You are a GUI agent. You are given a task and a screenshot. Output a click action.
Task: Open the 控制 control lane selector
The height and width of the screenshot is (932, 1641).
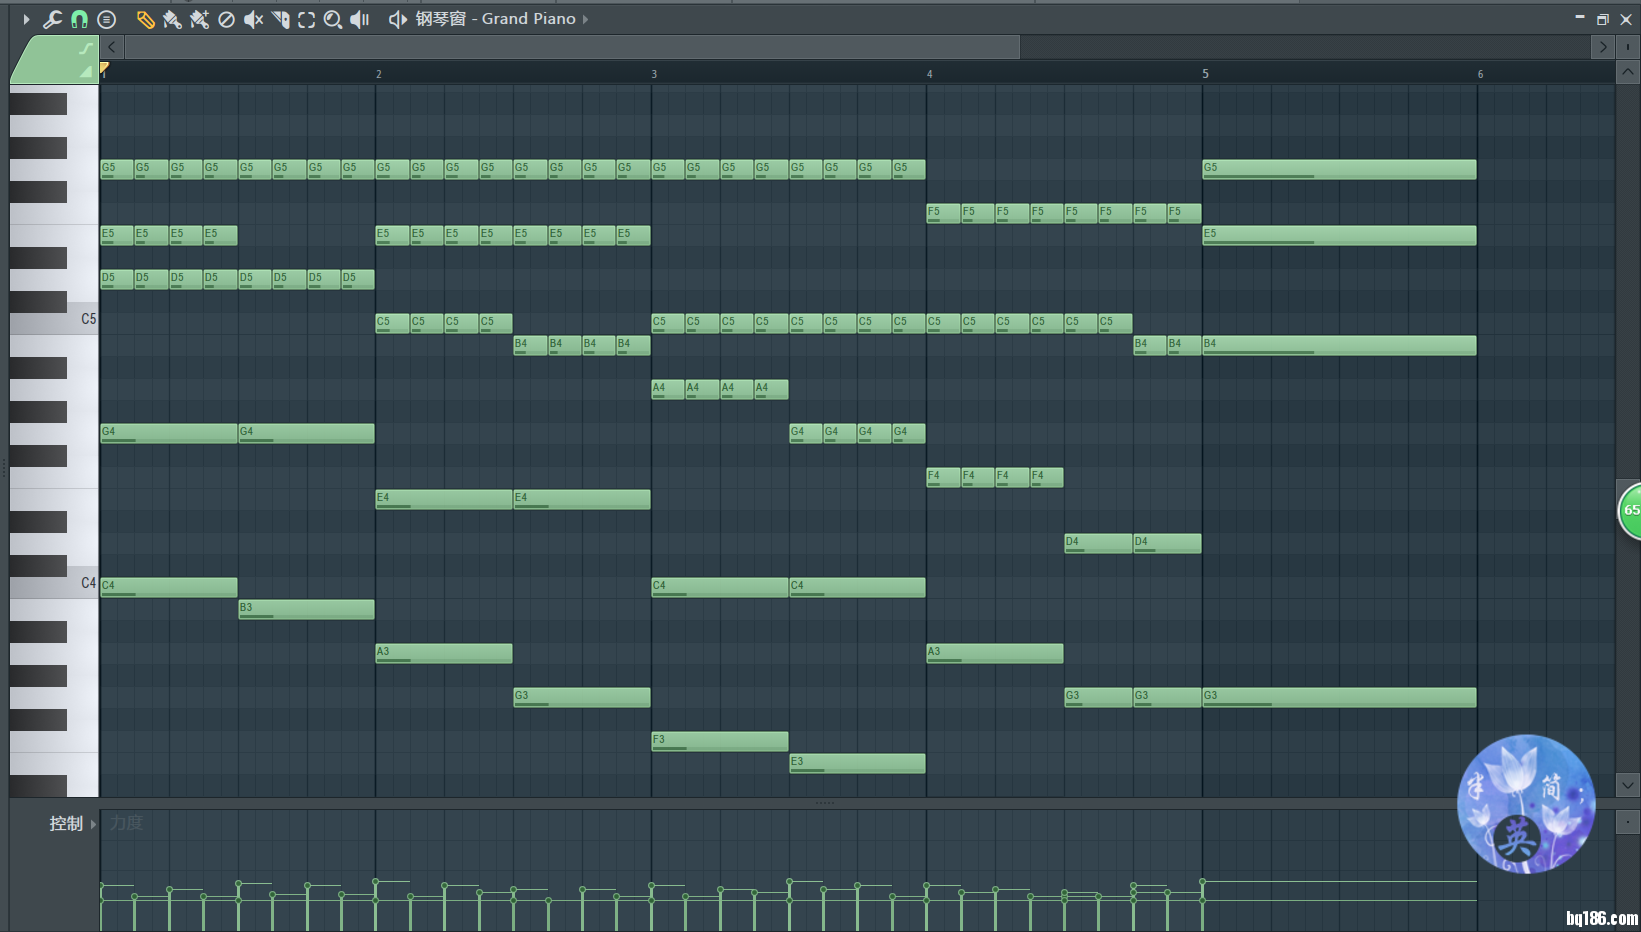pos(66,824)
